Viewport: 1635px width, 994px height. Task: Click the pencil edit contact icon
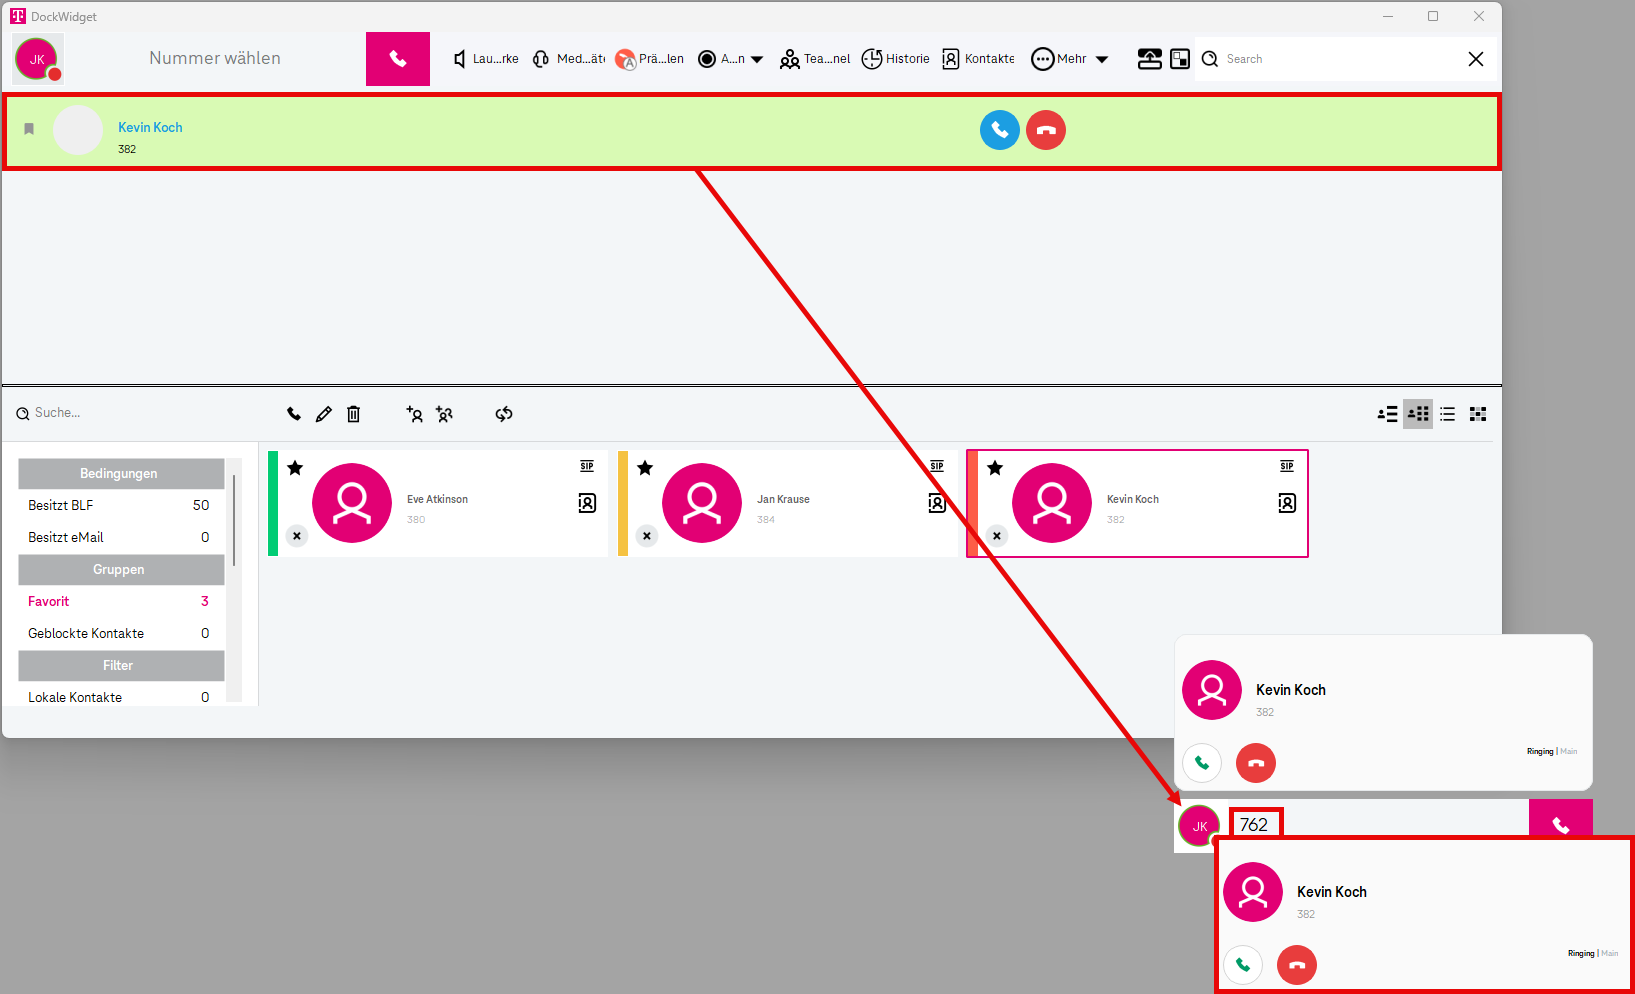324,414
